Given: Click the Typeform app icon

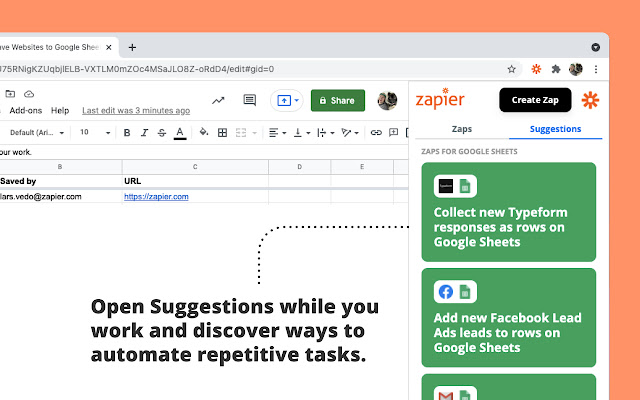Looking at the screenshot, I should click(446, 186).
